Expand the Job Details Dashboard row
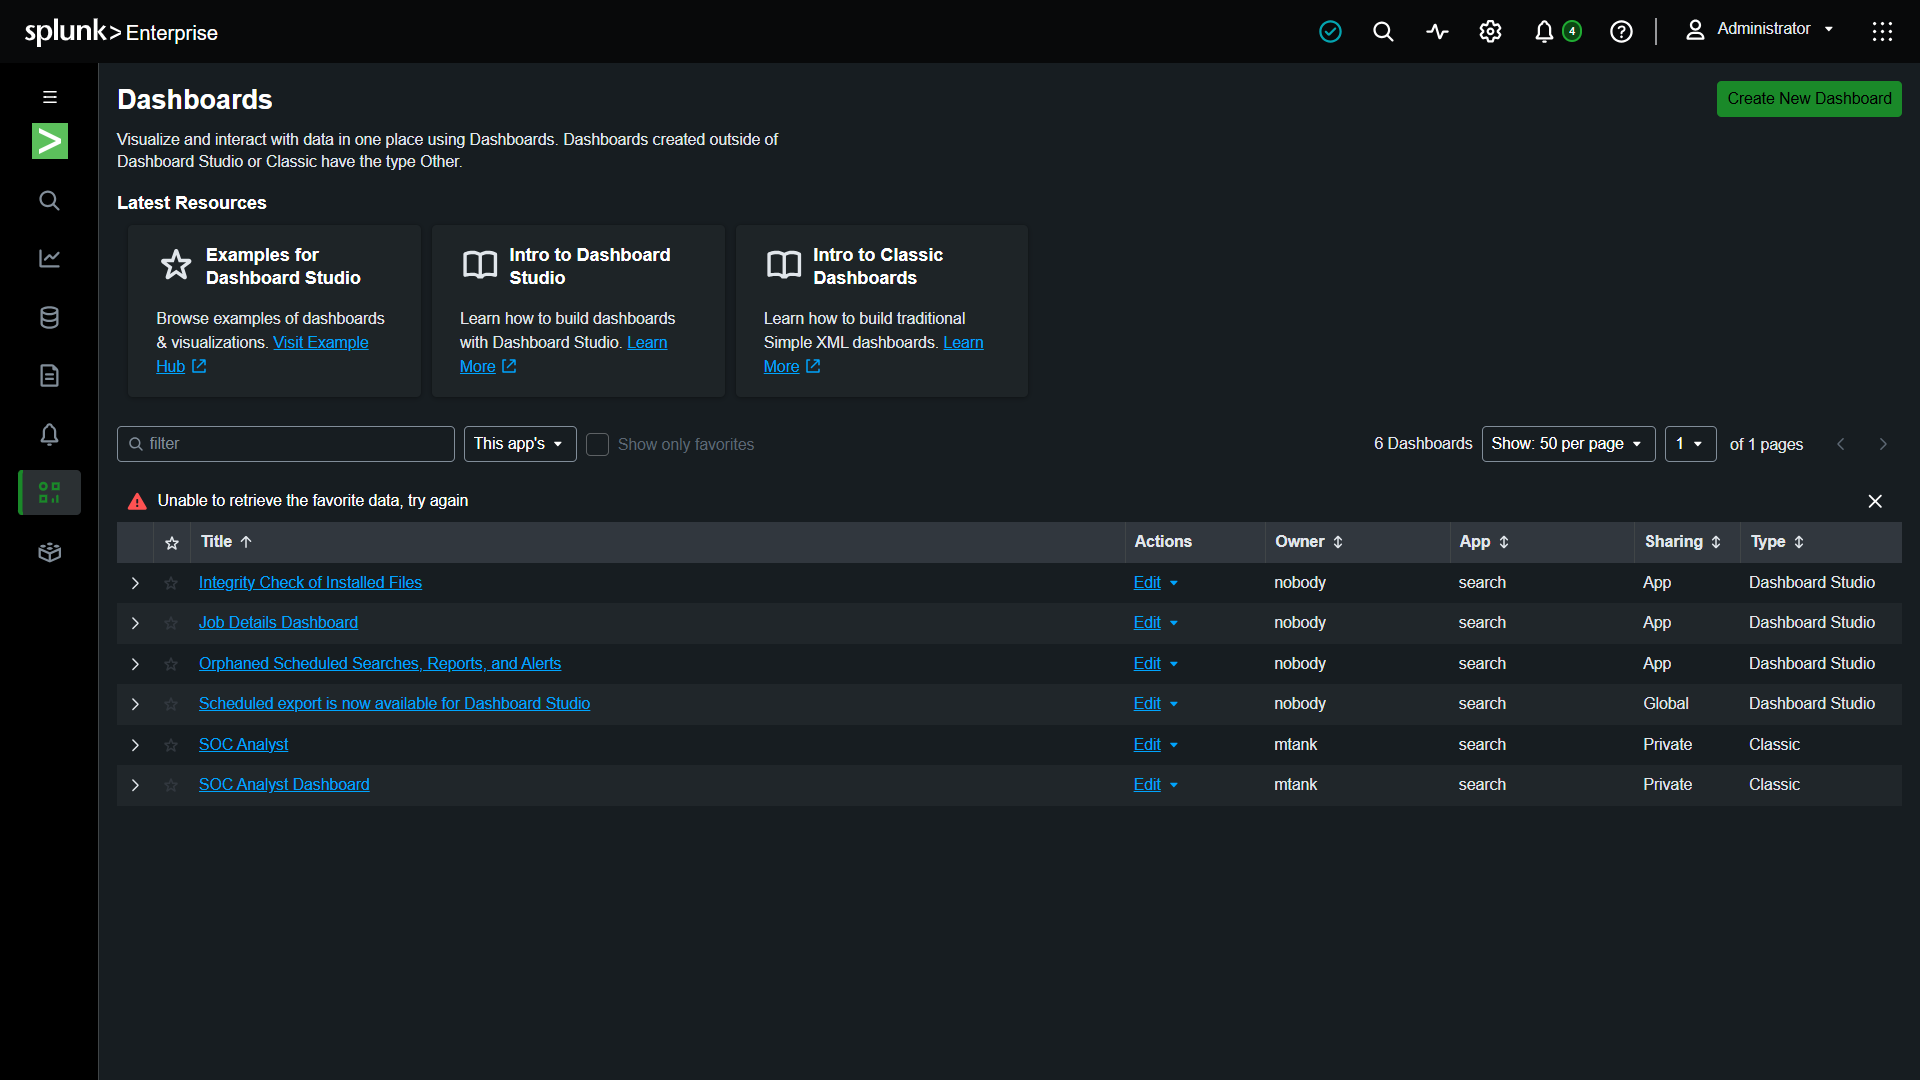Viewport: 1920px width, 1080px height. click(135, 623)
